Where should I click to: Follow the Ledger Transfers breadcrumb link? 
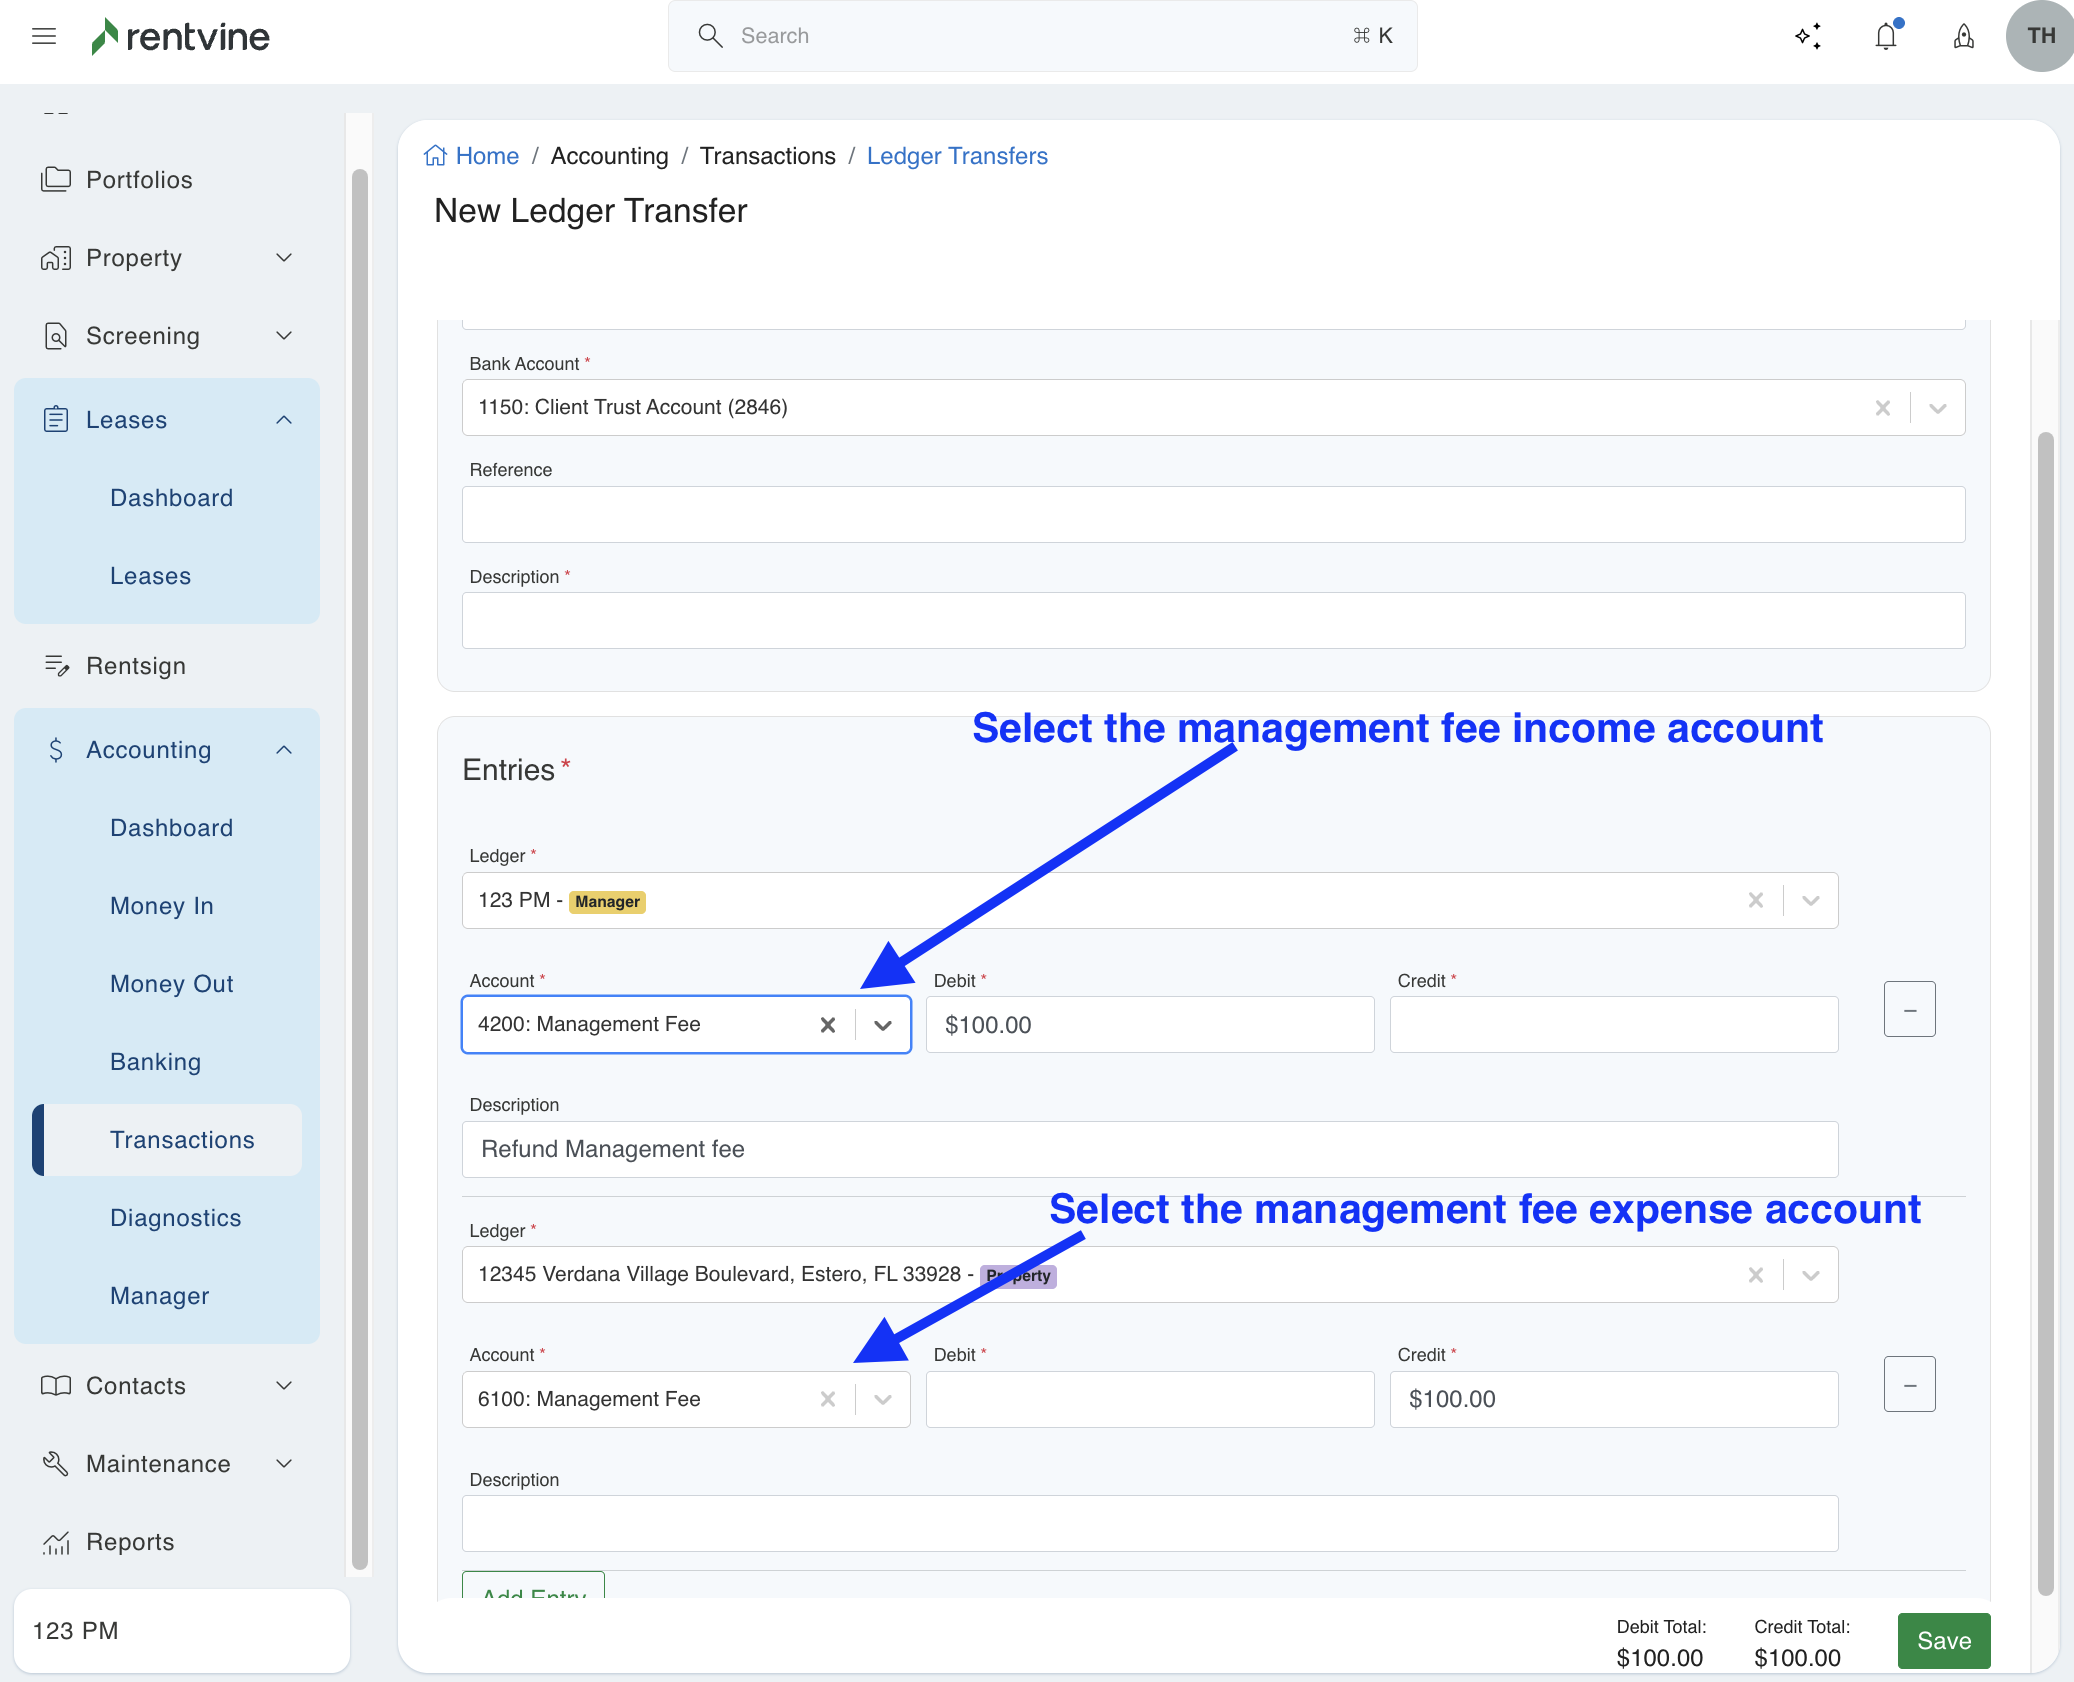tap(957, 156)
